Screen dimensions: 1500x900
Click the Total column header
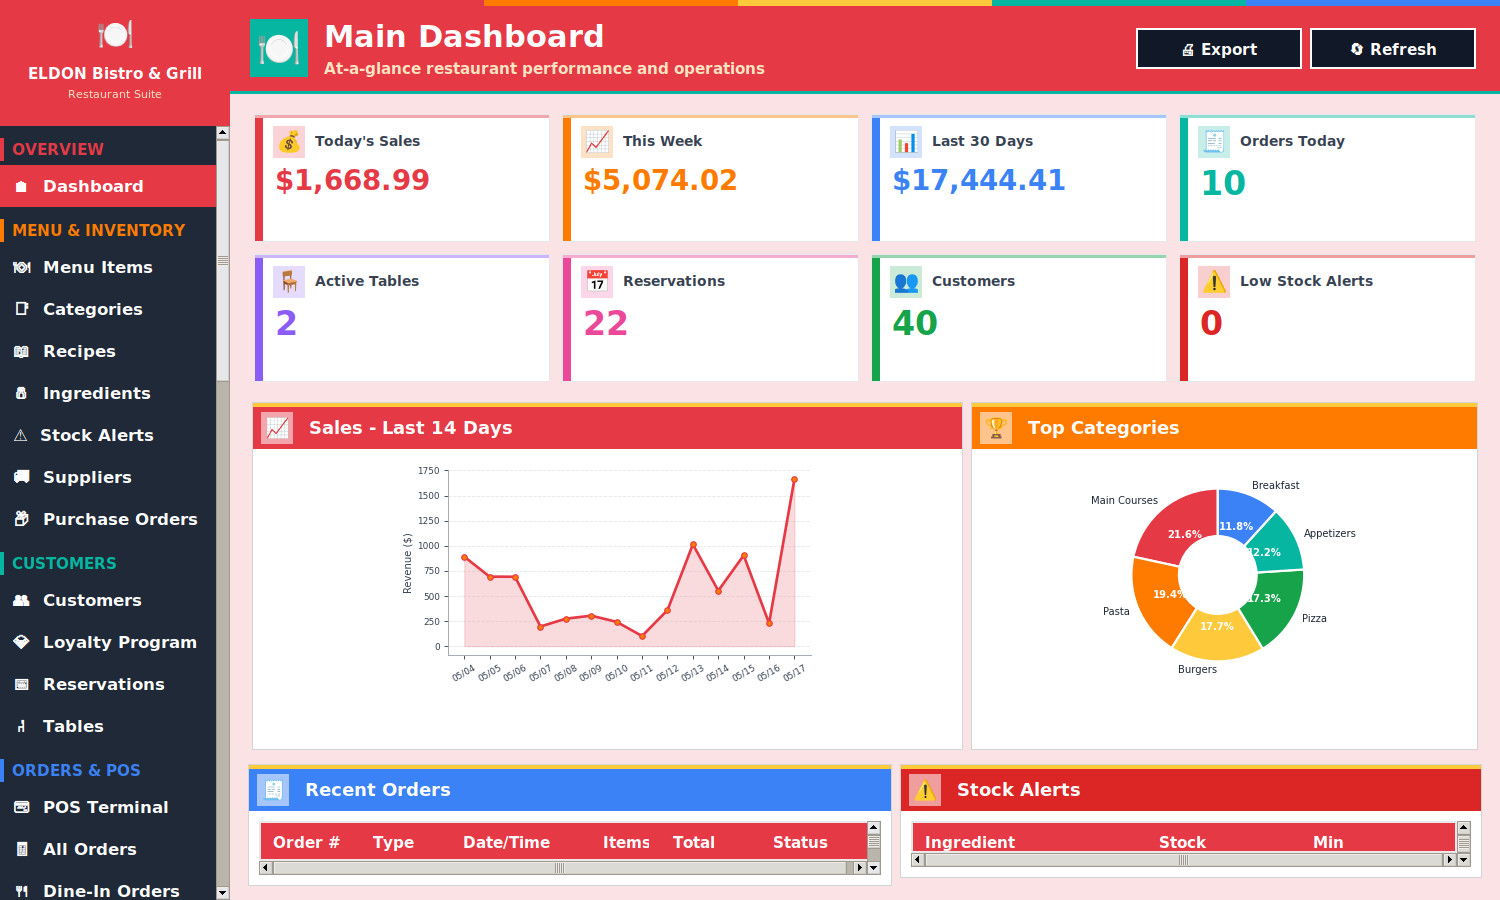click(694, 843)
